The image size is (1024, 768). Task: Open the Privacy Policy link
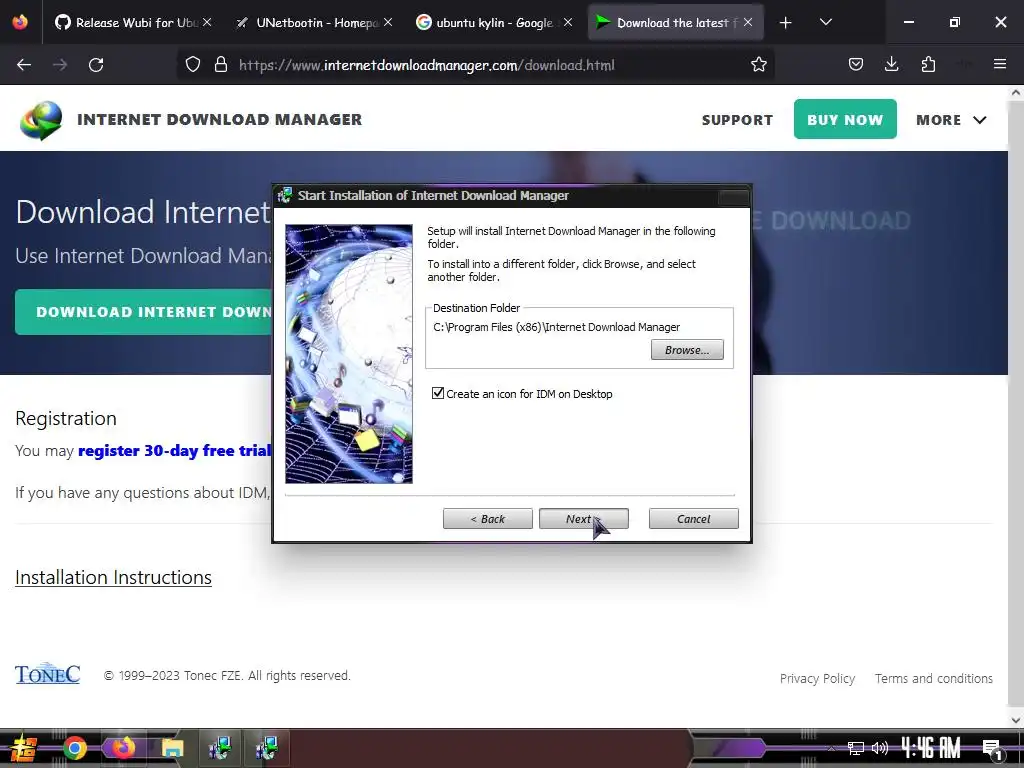click(x=817, y=679)
